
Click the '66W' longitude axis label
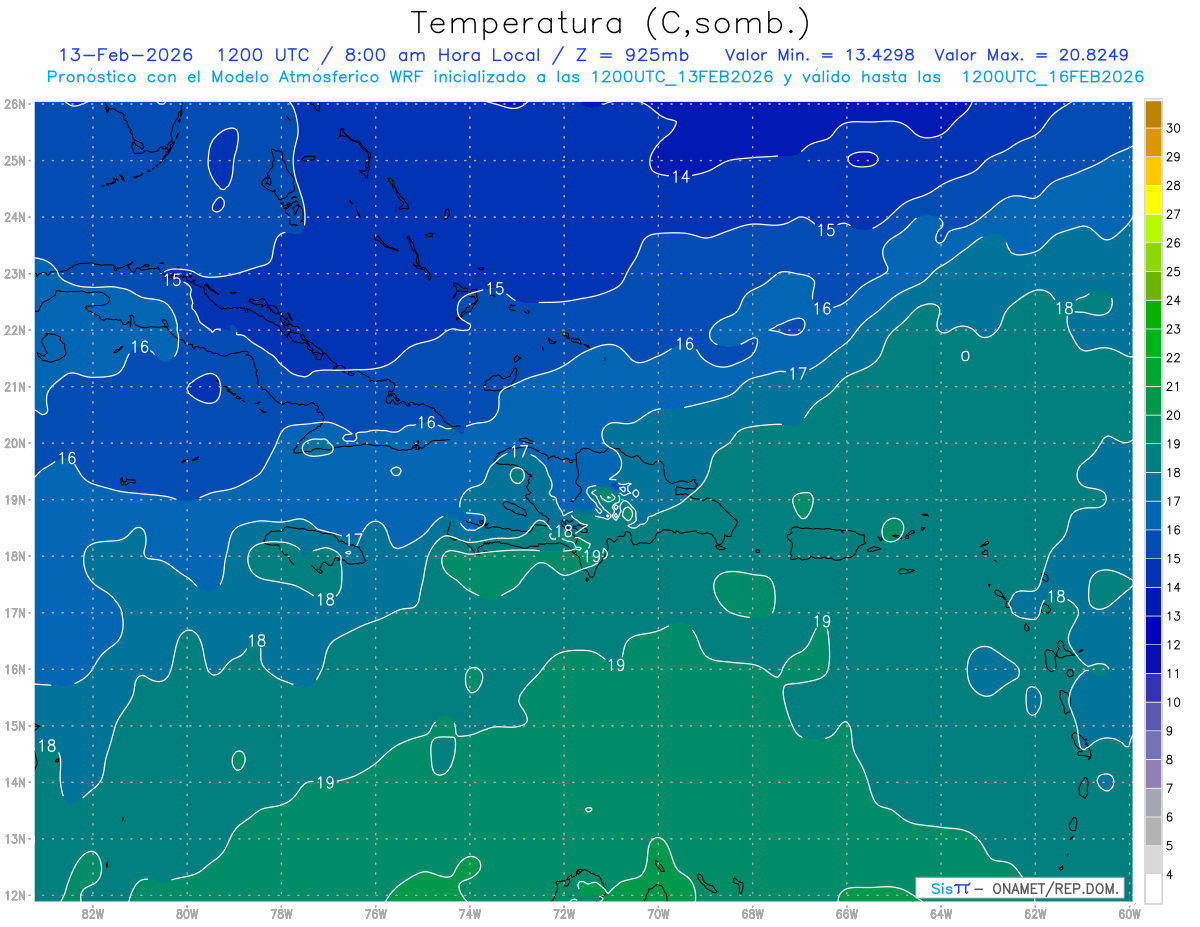click(847, 913)
